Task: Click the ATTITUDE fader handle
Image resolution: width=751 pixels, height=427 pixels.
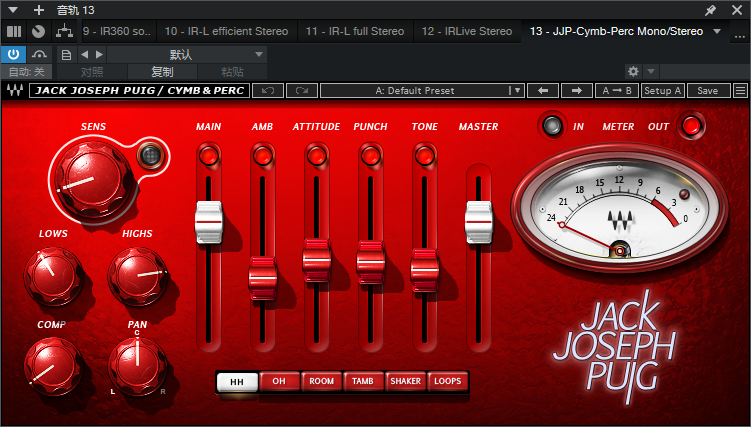Action: click(x=317, y=260)
